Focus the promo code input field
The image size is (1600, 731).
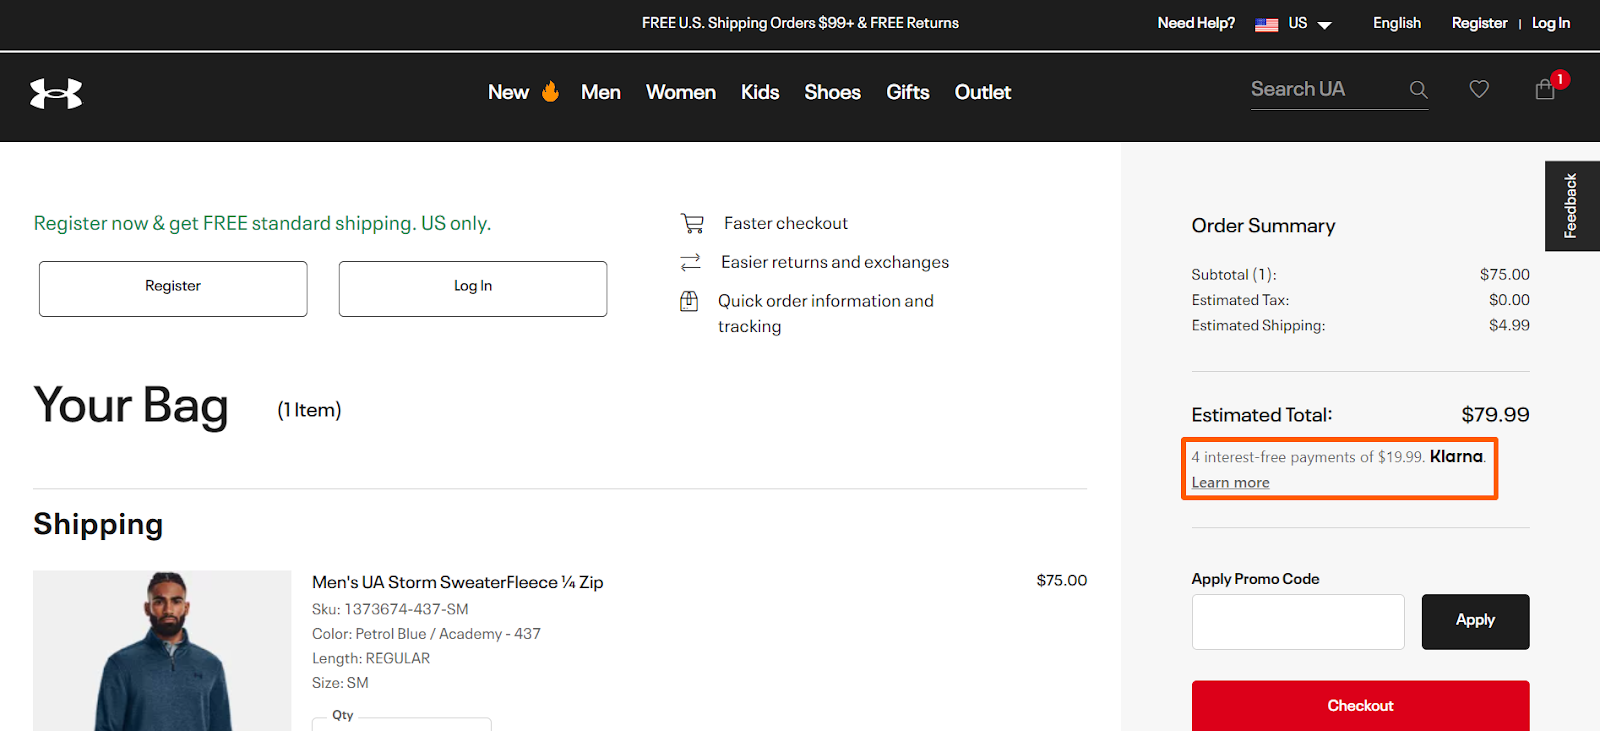click(x=1297, y=621)
